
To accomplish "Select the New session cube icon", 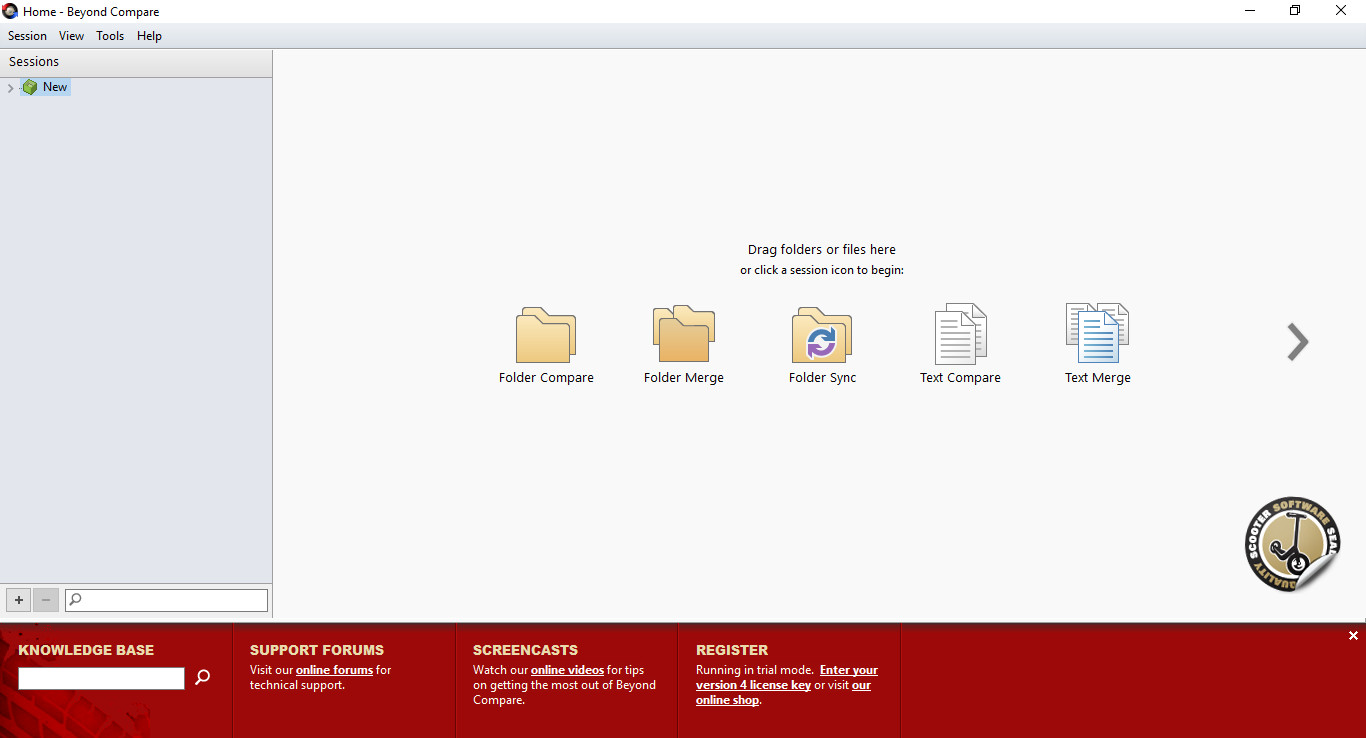I will tap(30, 87).
